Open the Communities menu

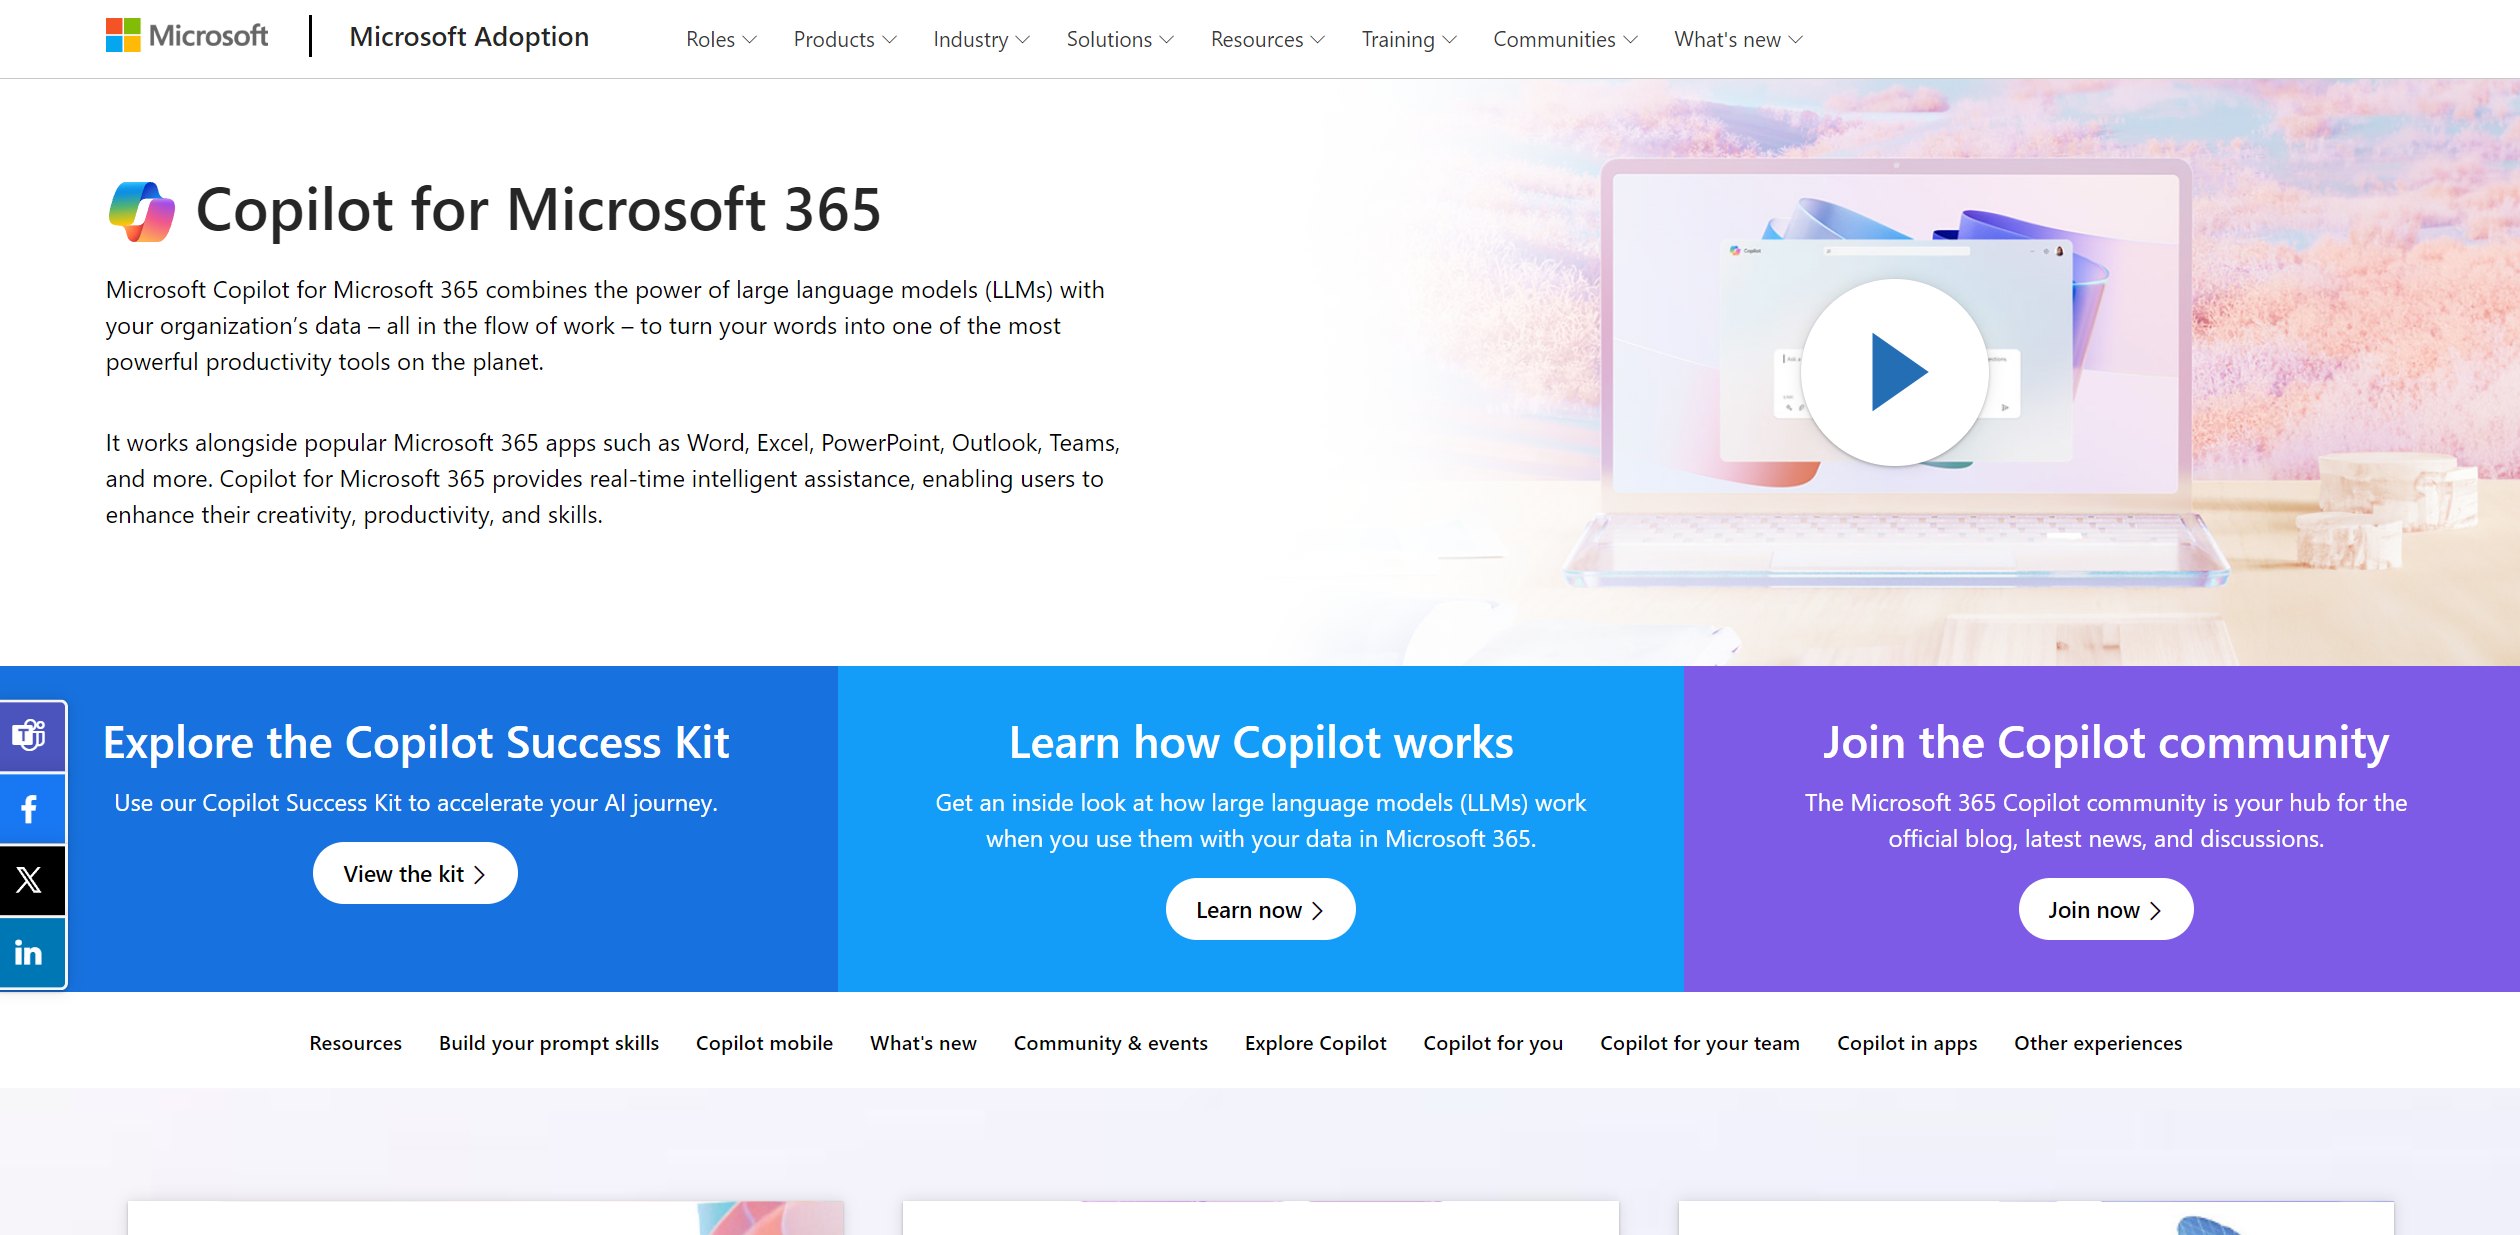(1563, 39)
